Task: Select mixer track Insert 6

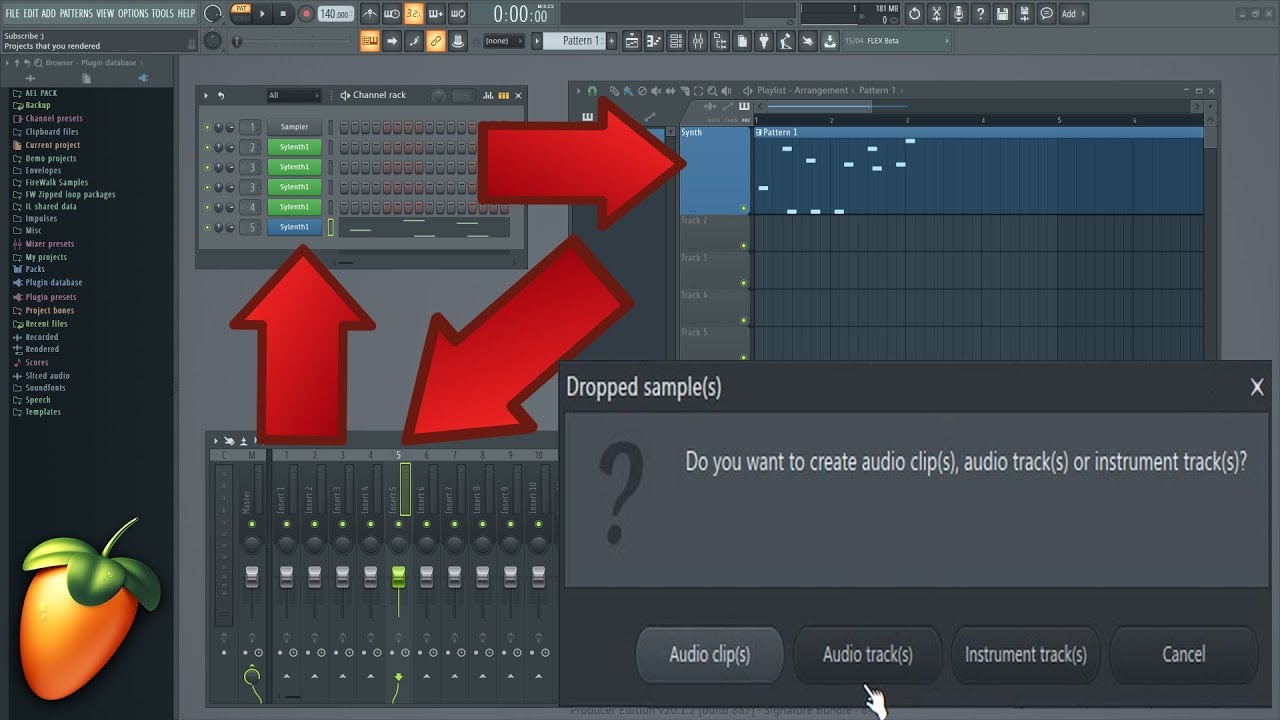Action: [426, 491]
